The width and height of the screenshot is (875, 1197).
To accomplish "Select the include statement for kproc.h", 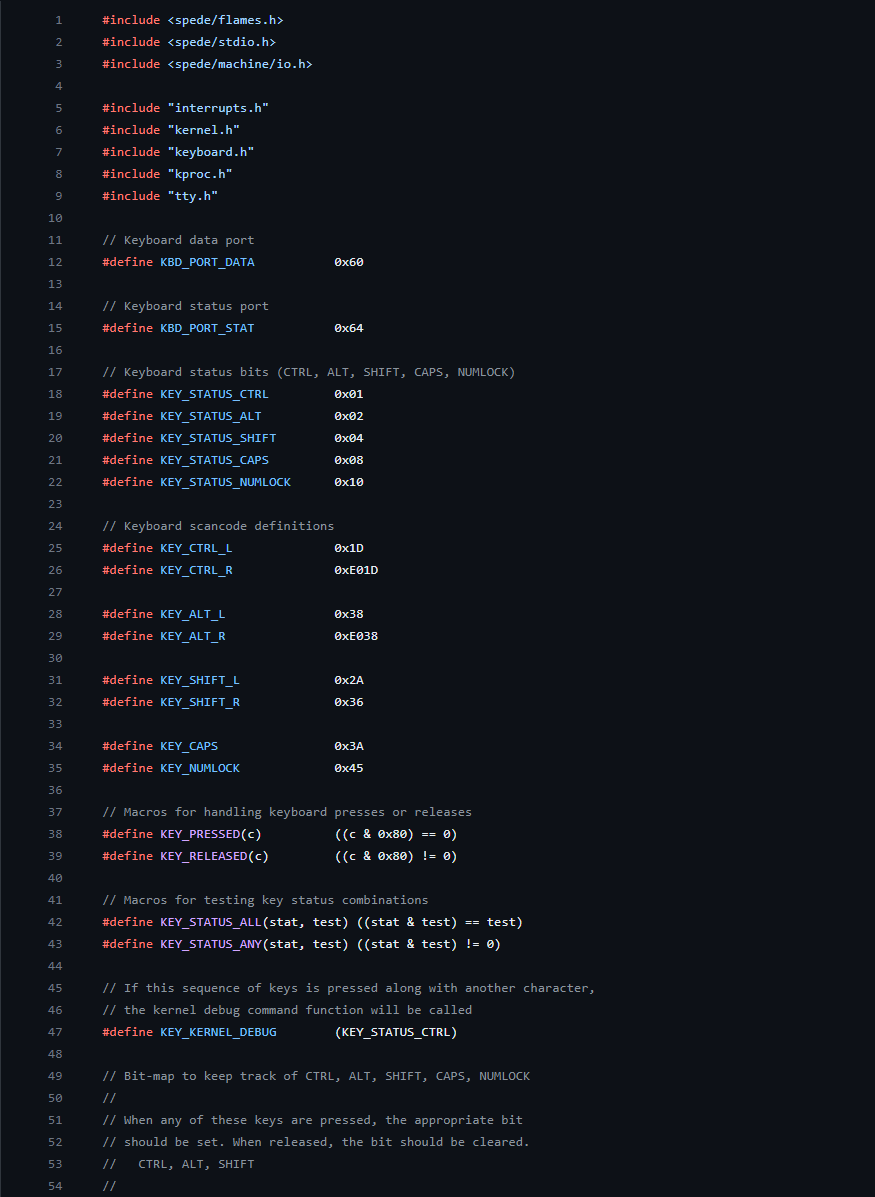I will coord(168,173).
